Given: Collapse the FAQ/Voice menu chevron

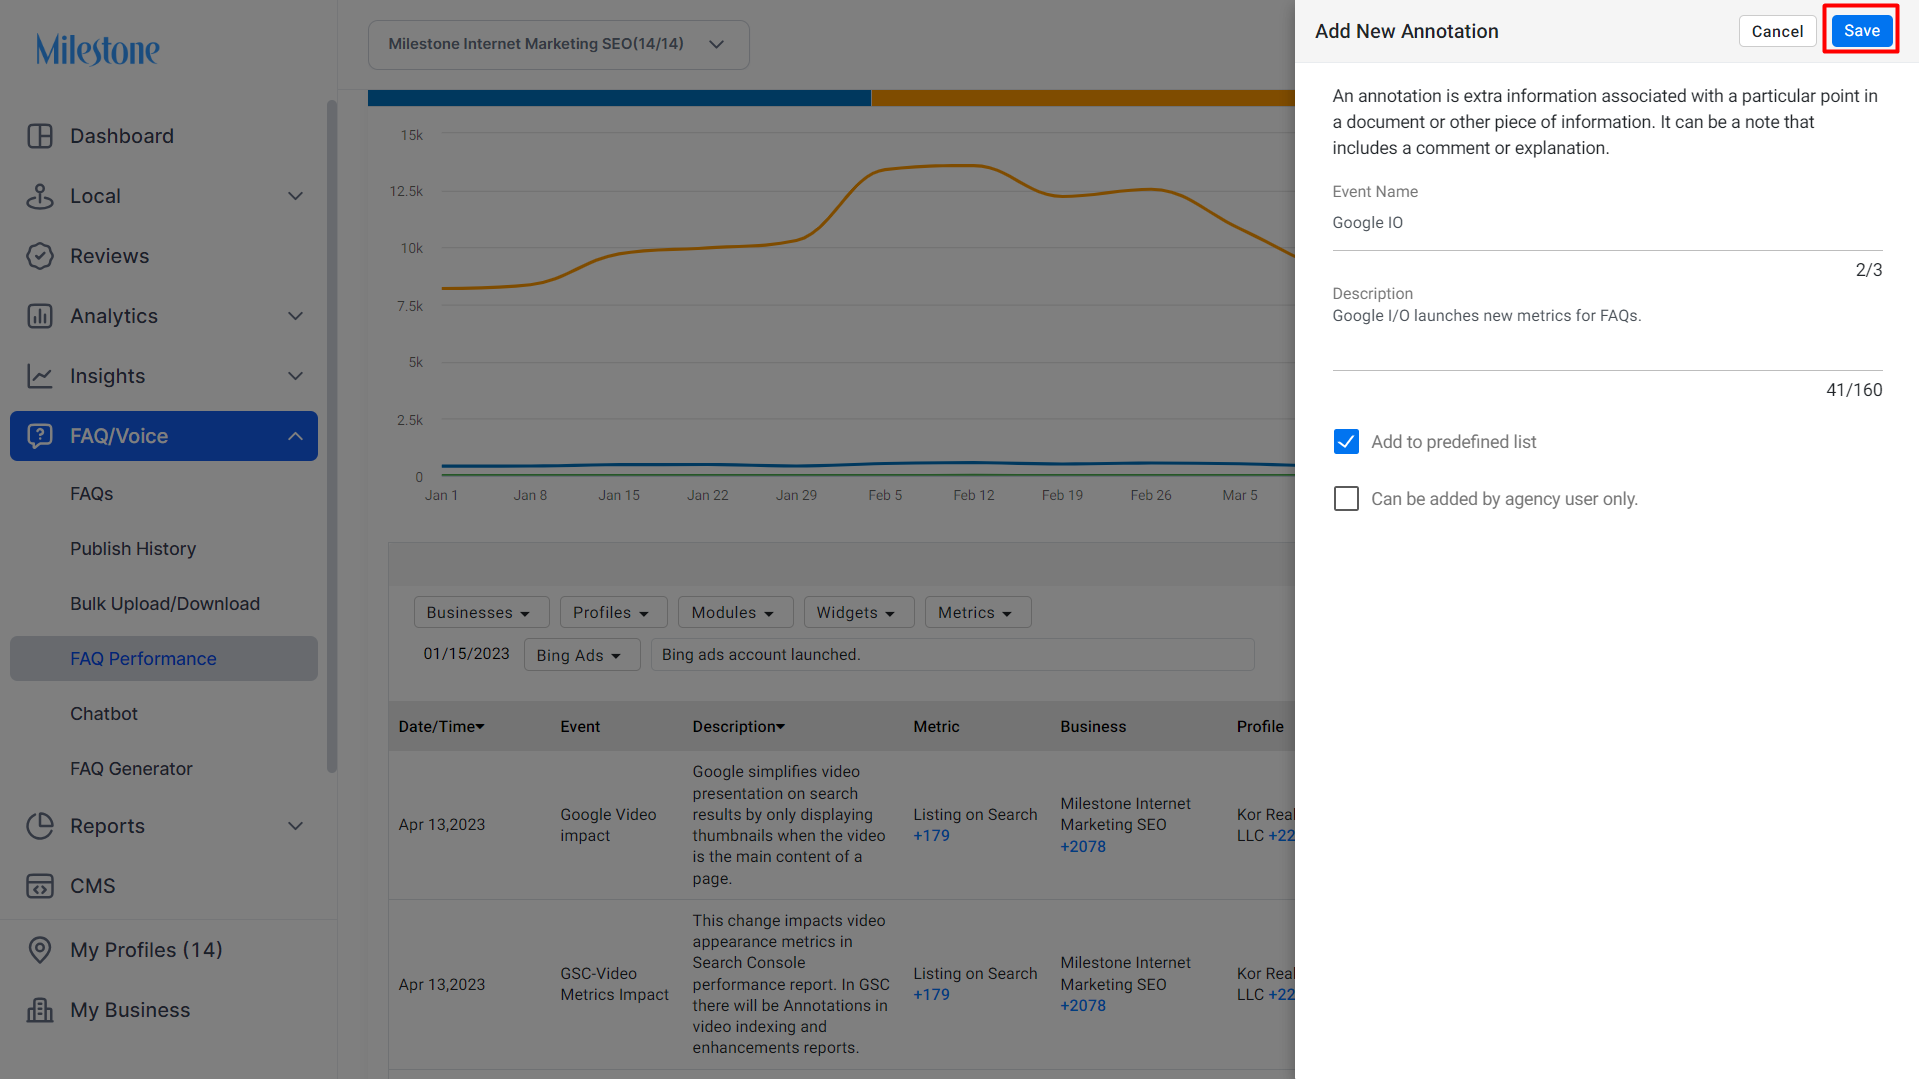Looking at the screenshot, I should coord(295,436).
